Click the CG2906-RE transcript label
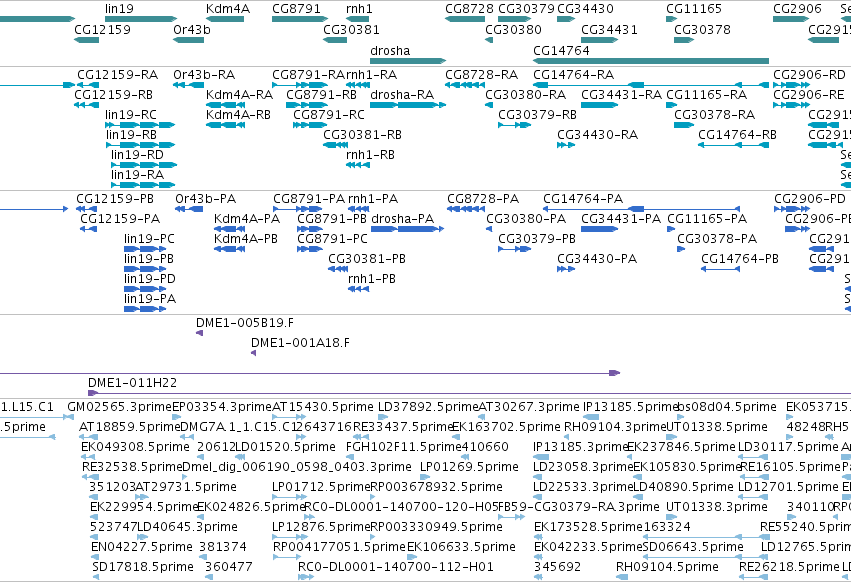The height and width of the screenshot is (582, 851). pos(809,94)
